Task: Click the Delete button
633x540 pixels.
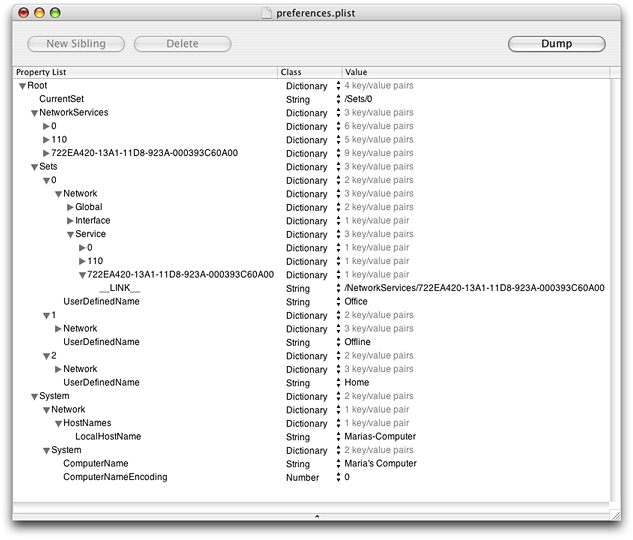Action: 182,44
